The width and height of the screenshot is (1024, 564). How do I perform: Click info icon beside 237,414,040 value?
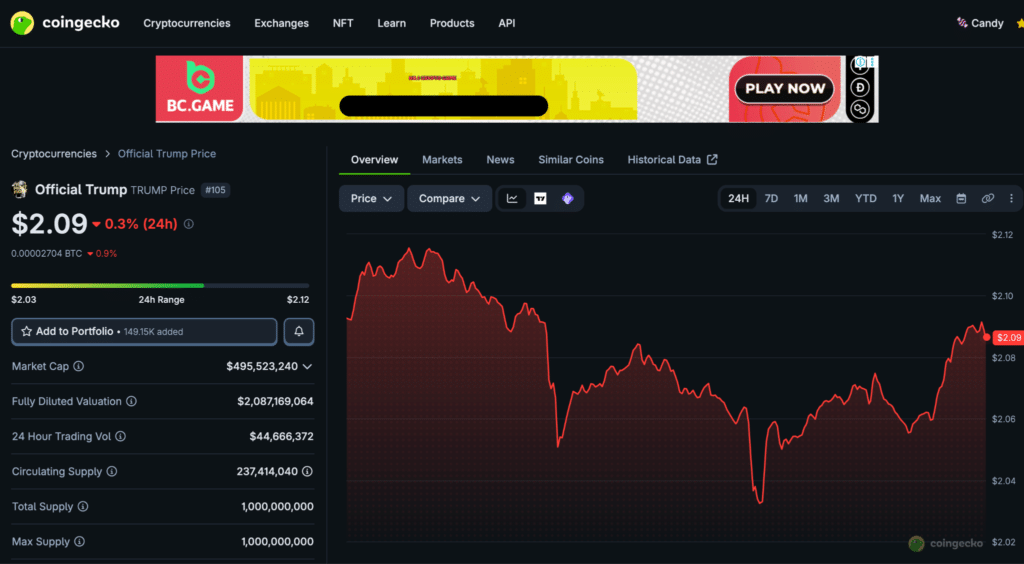(x=308, y=471)
